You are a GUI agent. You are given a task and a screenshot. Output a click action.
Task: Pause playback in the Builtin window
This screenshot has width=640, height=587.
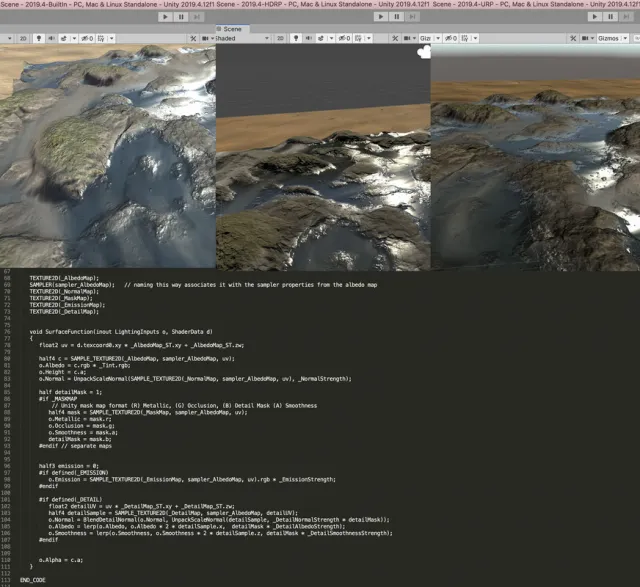(181, 17)
